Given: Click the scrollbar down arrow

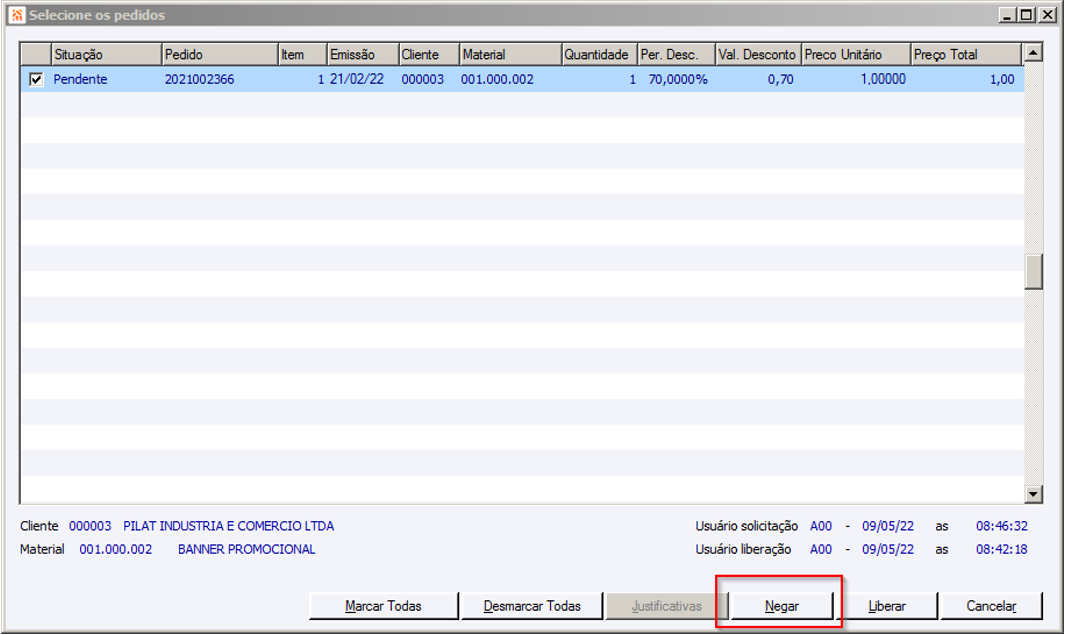Looking at the screenshot, I should pos(1033,494).
